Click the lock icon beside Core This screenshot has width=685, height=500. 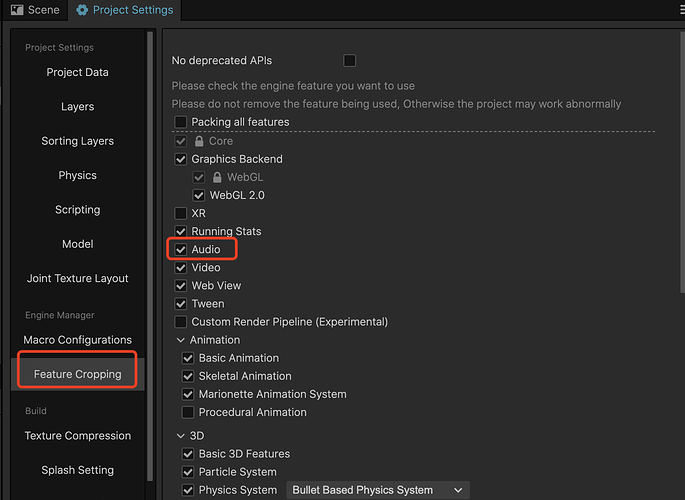click(199, 141)
